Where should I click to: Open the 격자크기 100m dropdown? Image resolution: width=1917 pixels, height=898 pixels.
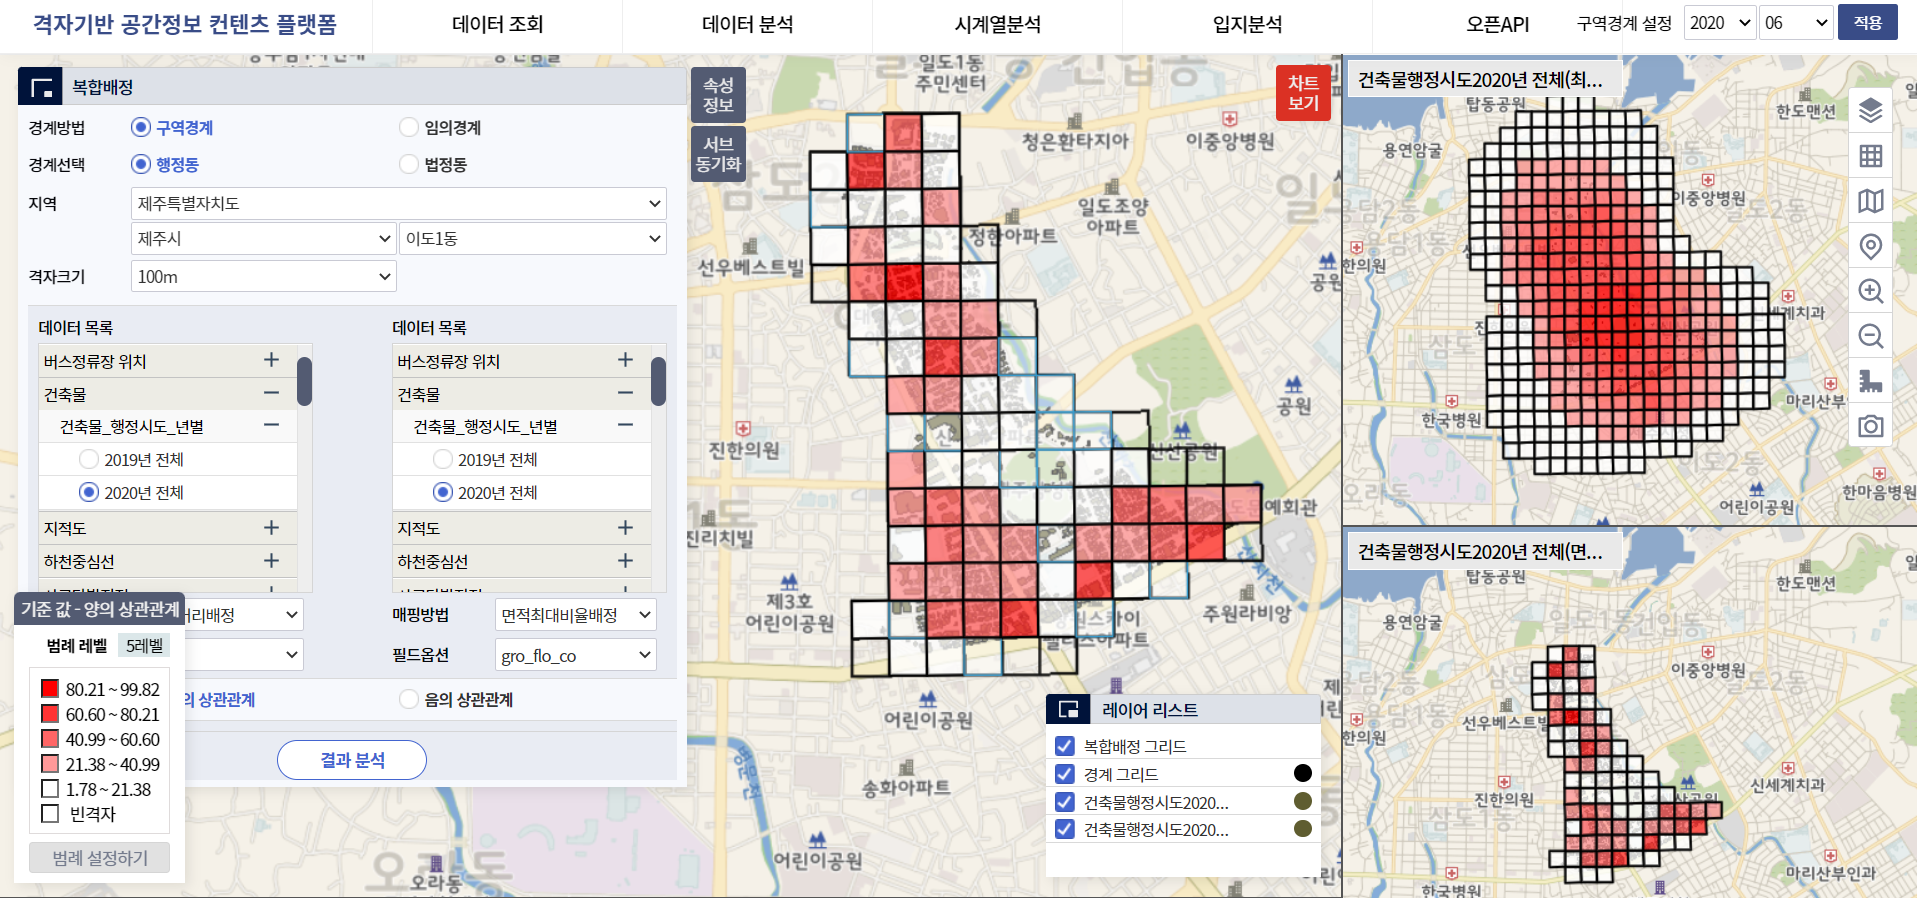pos(263,277)
